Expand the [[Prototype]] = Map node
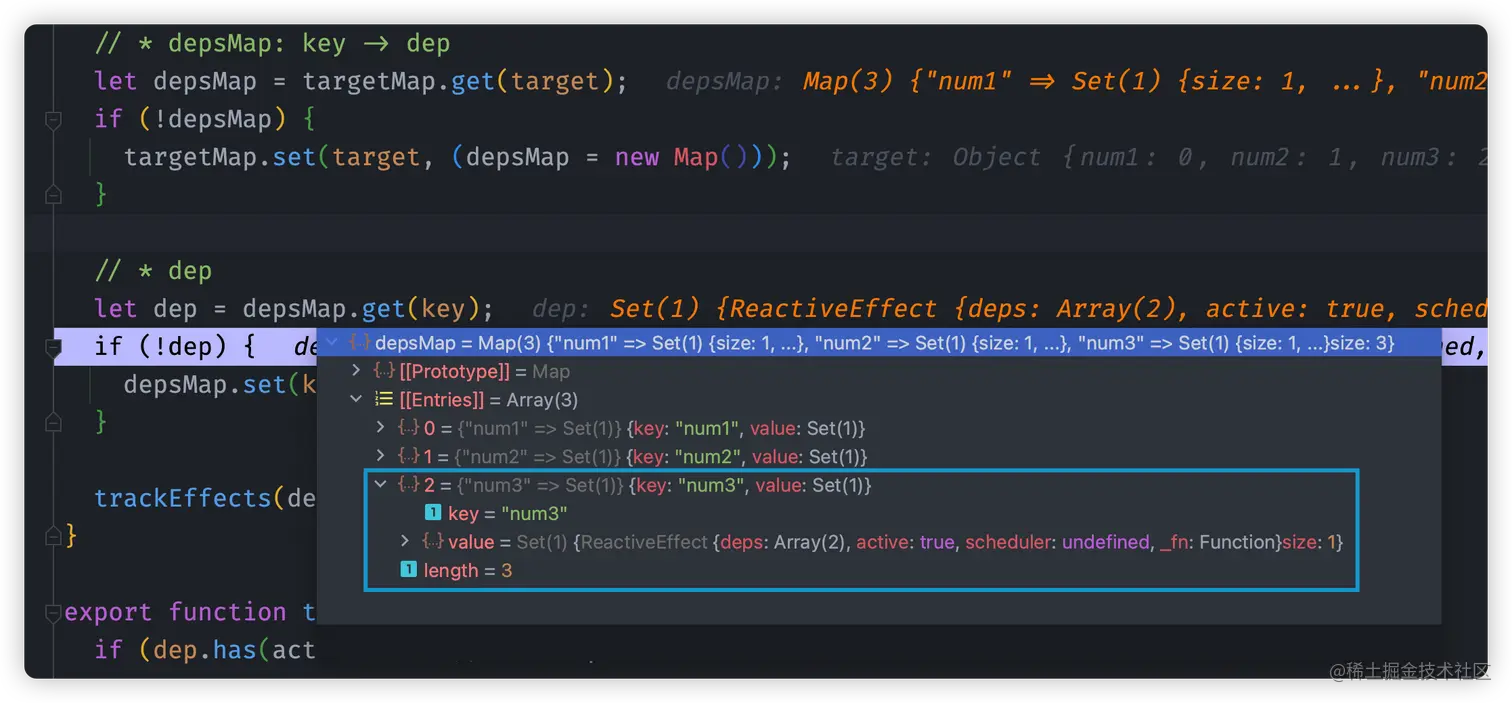The image size is (1512, 703). (357, 371)
